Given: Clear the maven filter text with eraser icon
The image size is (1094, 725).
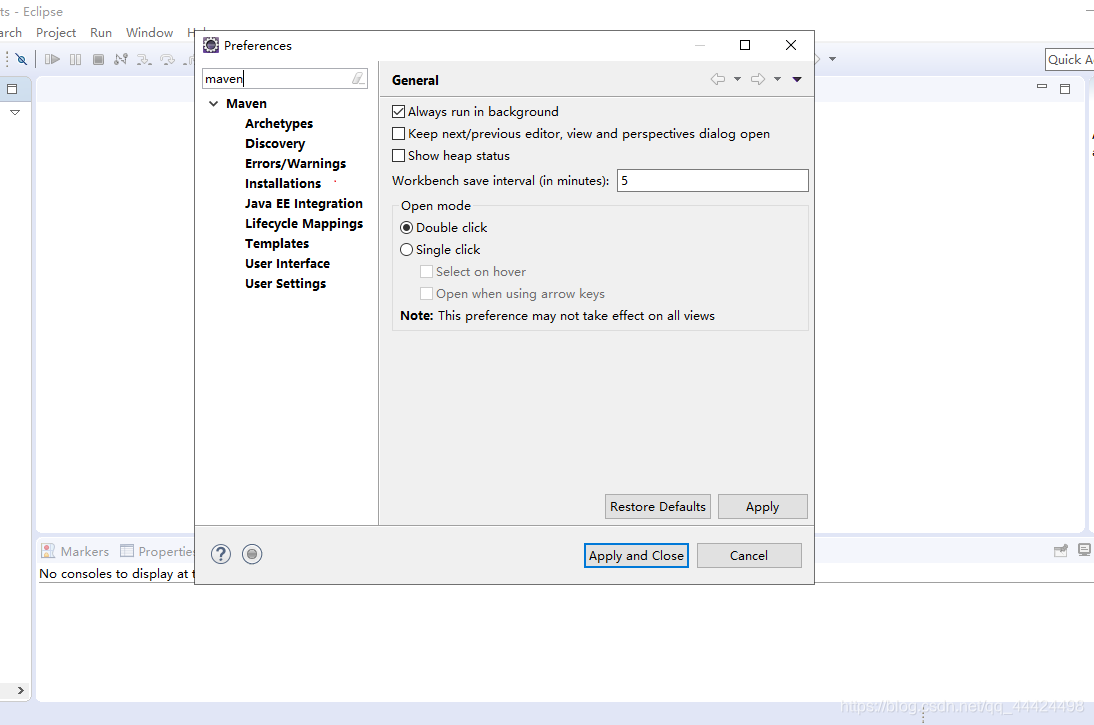Looking at the screenshot, I should tap(358, 78).
